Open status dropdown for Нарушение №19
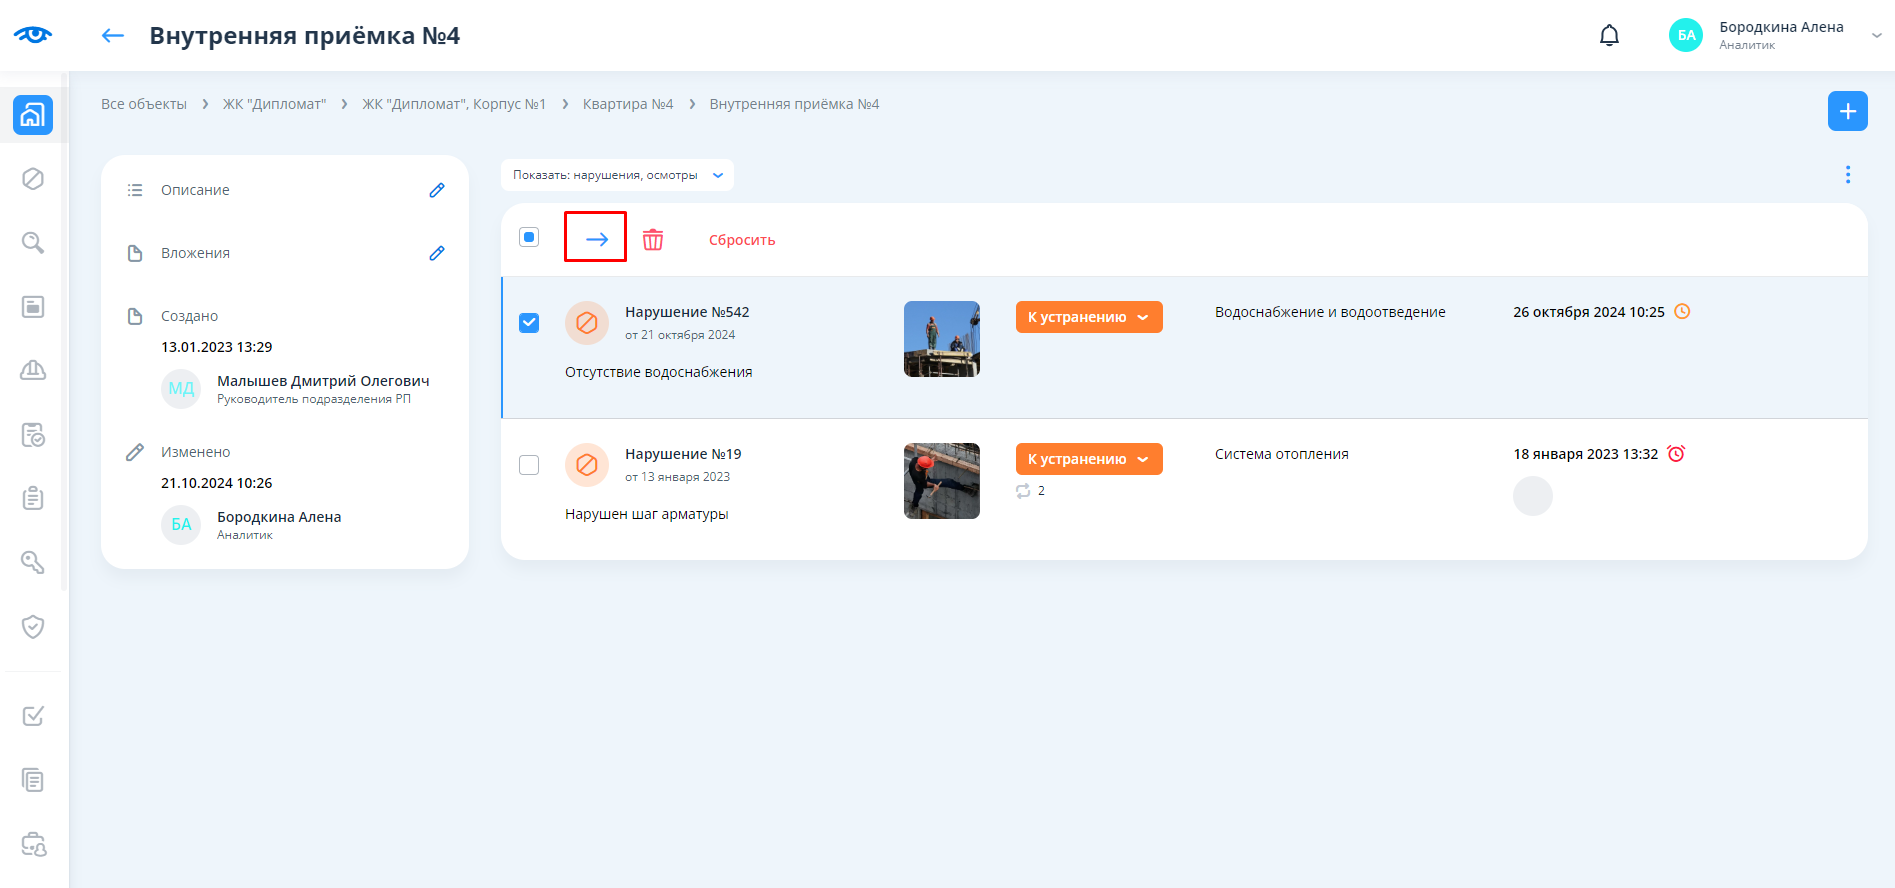 point(1088,459)
